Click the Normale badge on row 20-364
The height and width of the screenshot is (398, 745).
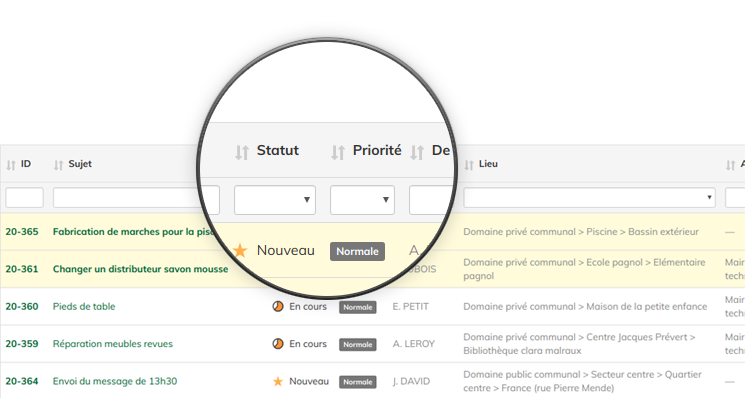point(358,382)
